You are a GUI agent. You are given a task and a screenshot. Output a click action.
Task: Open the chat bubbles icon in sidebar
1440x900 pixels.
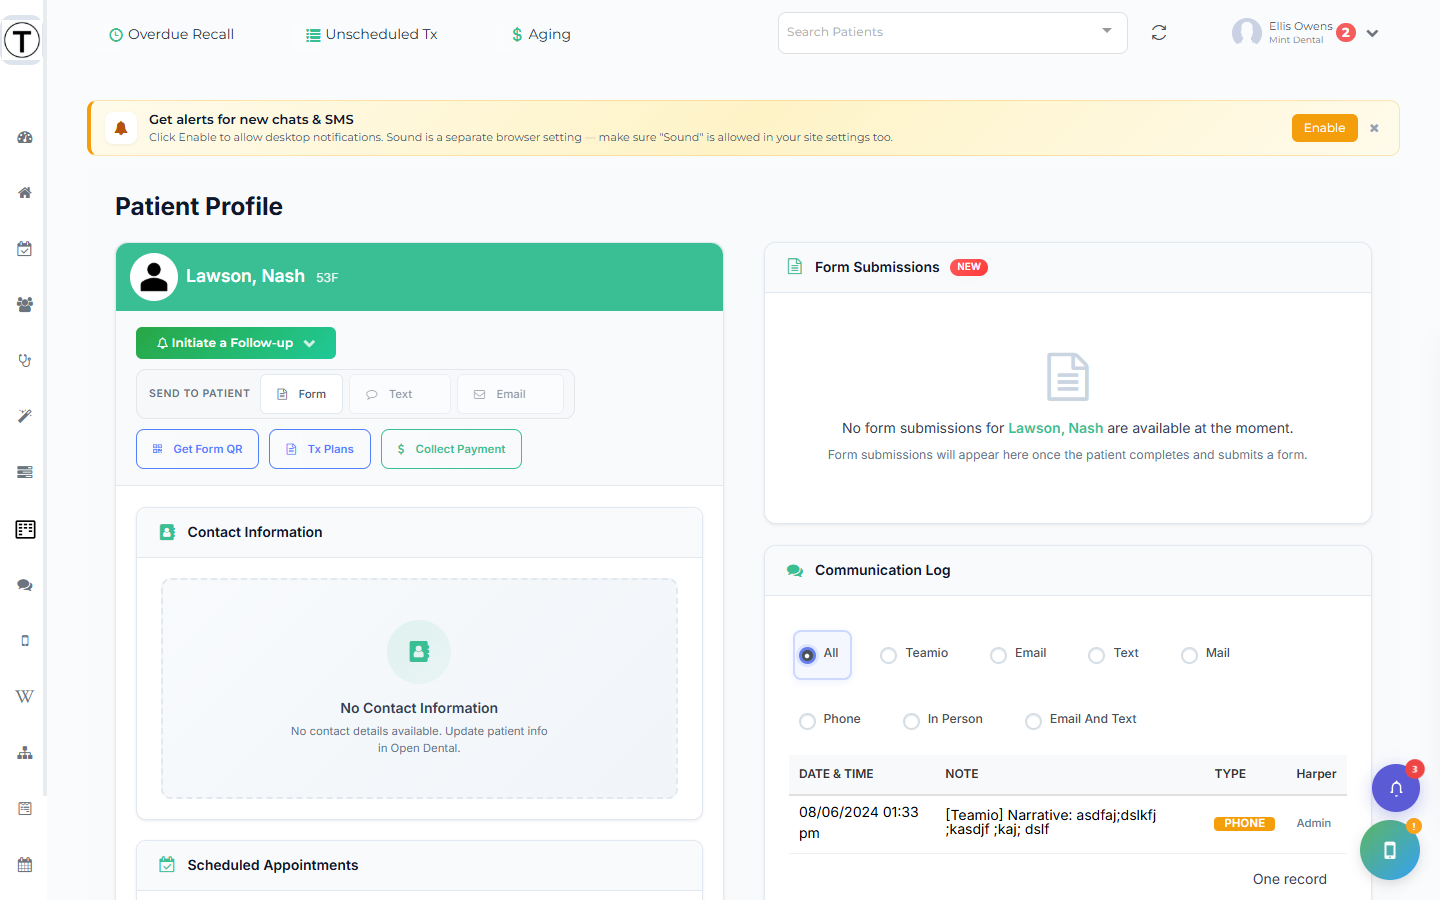(x=25, y=585)
